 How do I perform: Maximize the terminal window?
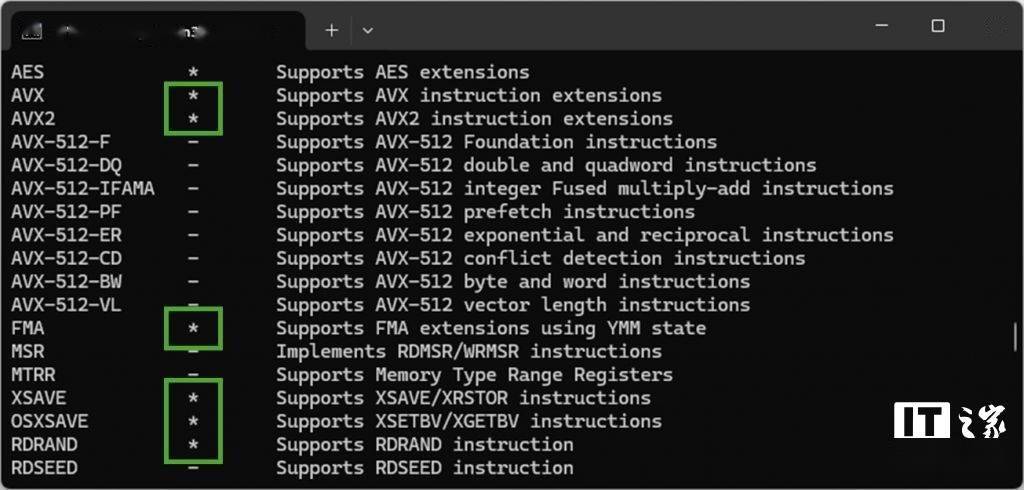click(x=938, y=25)
